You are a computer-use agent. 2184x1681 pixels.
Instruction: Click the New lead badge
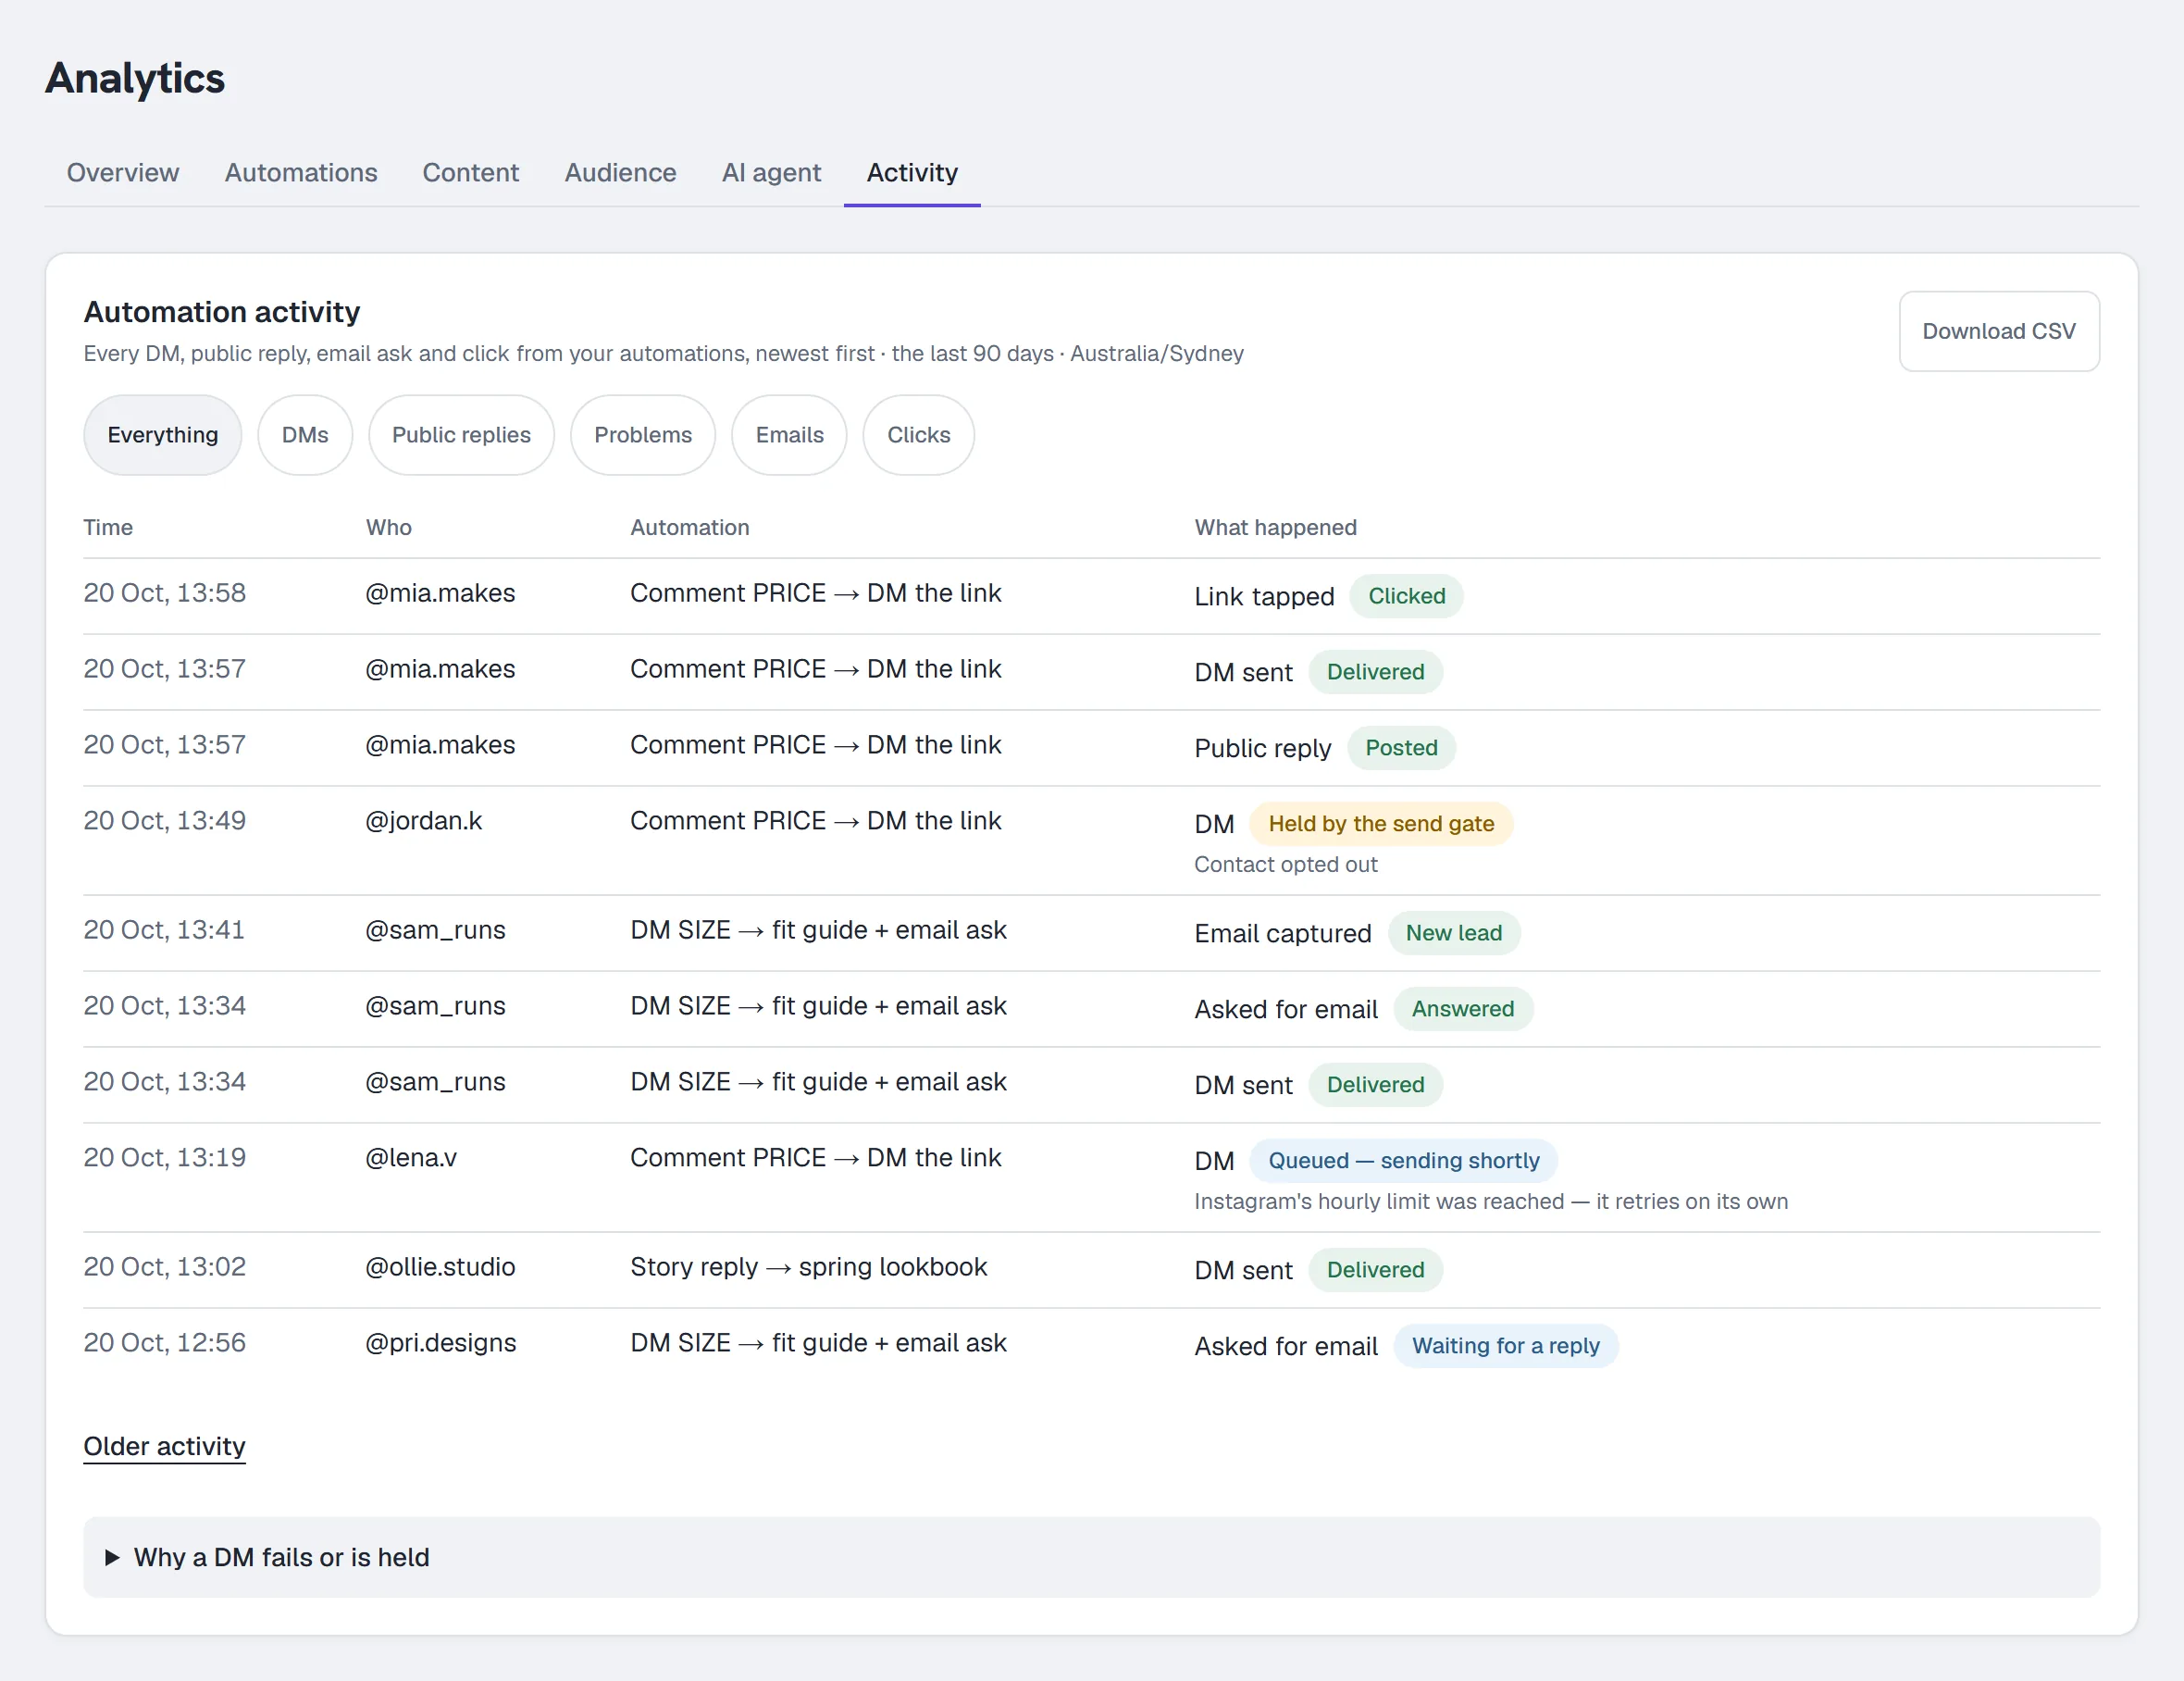1453,933
